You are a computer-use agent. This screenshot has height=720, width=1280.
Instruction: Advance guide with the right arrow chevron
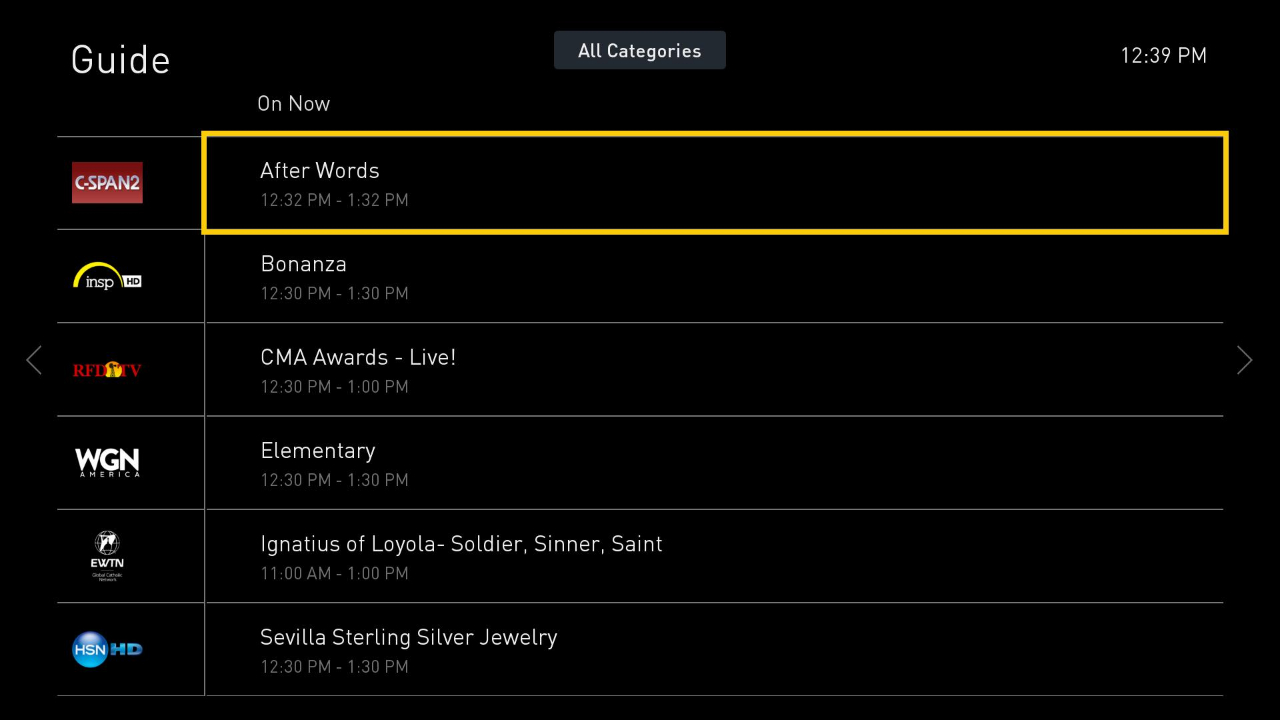point(1245,360)
